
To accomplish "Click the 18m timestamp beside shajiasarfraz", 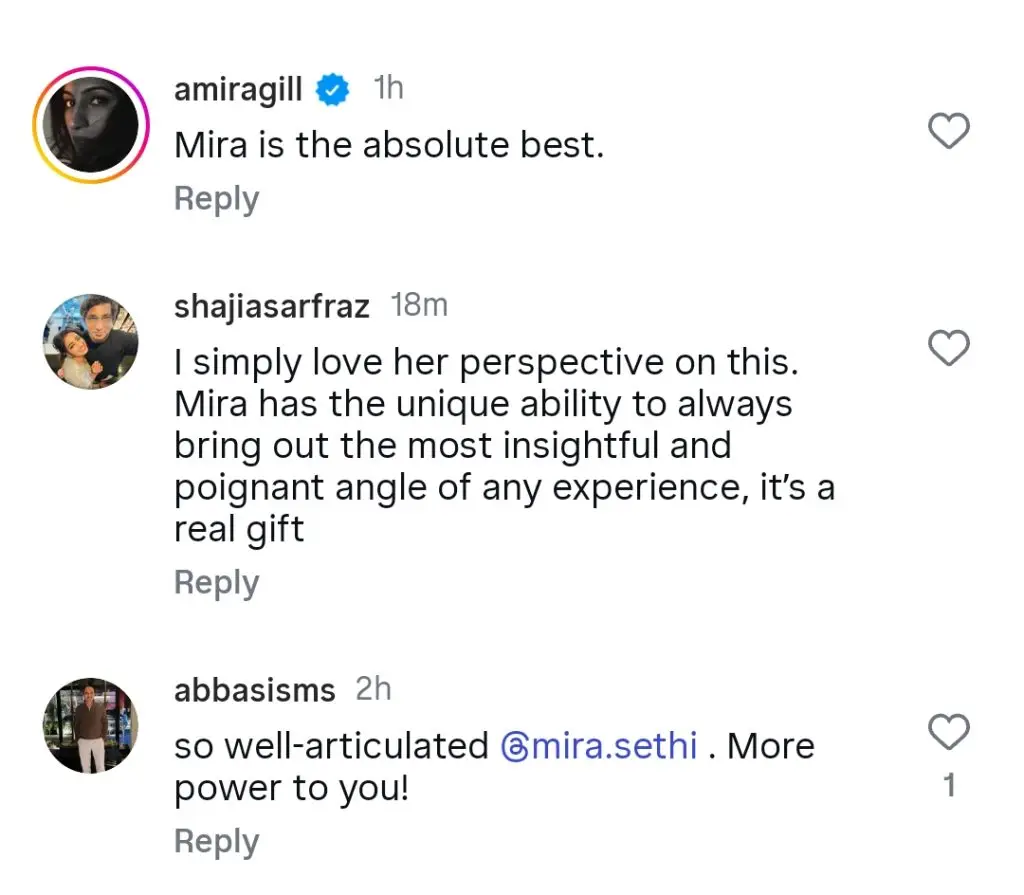I will point(419,306).
